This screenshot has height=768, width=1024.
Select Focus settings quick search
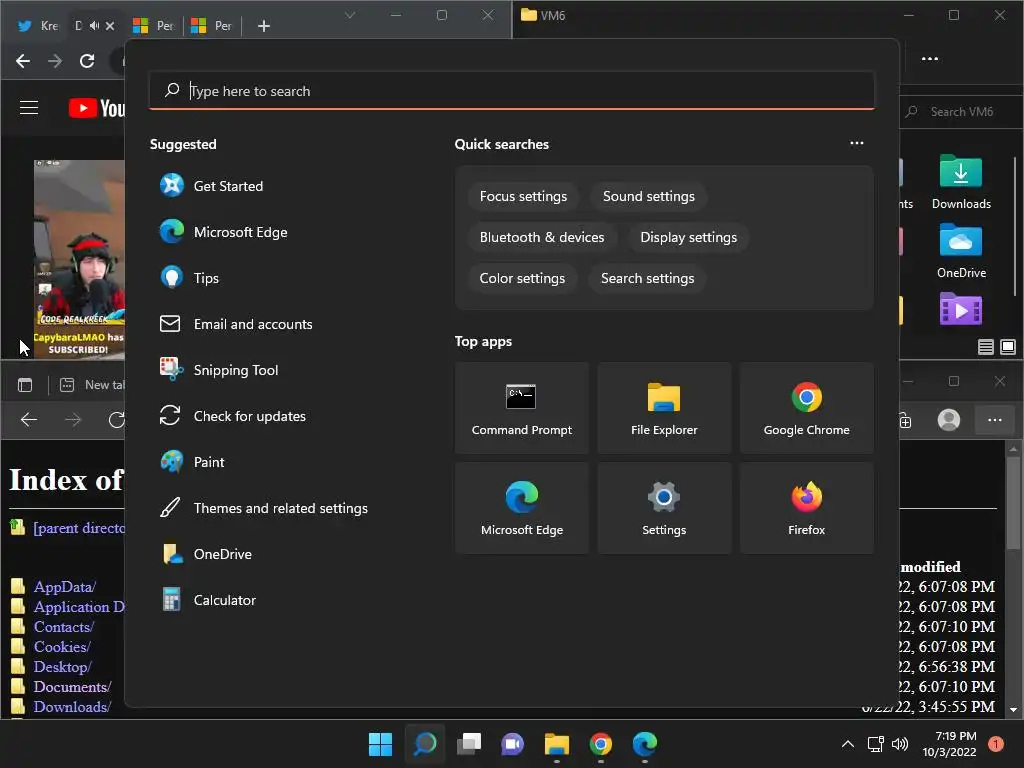pos(523,197)
